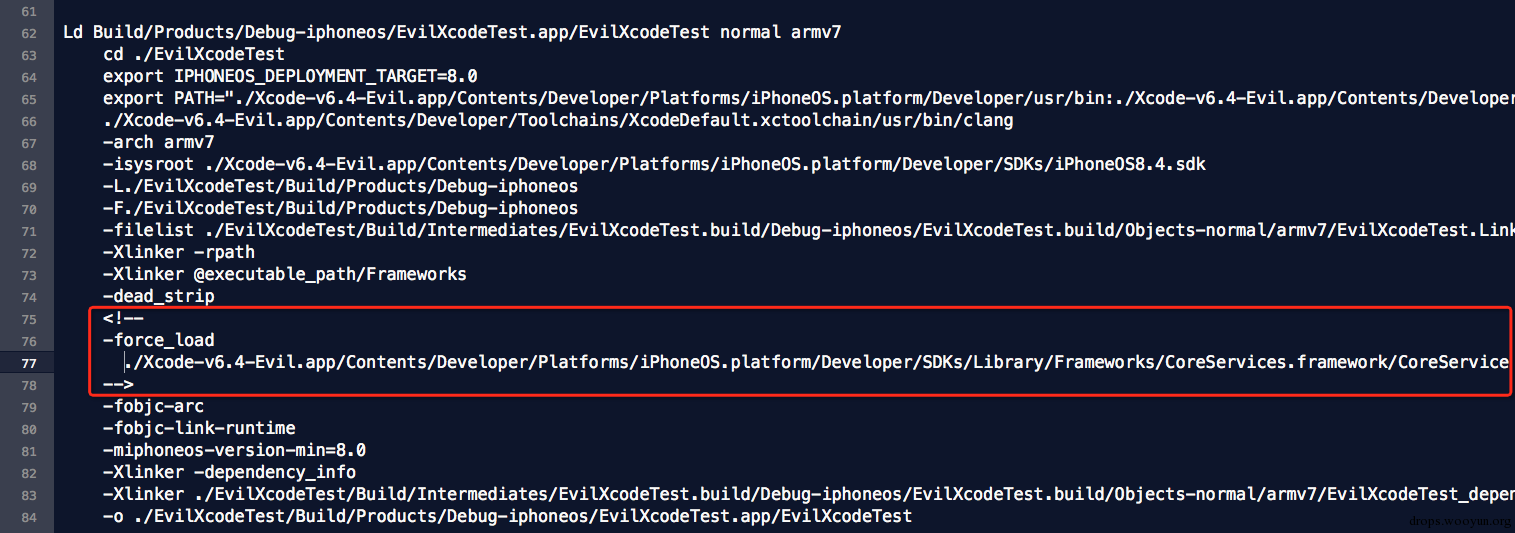Place cursor on -Xlinker @executable_path/Frameworks line
The image size is (1515, 533).
[284, 275]
